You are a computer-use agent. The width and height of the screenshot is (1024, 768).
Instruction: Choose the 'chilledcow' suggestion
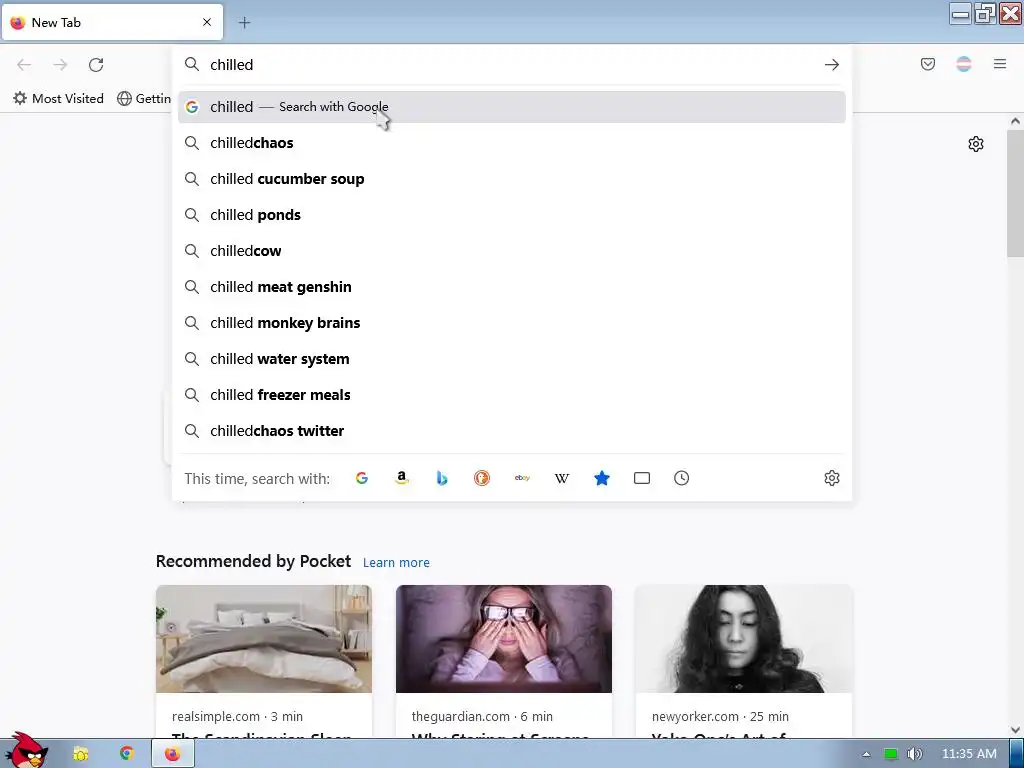tap(511, 251)
